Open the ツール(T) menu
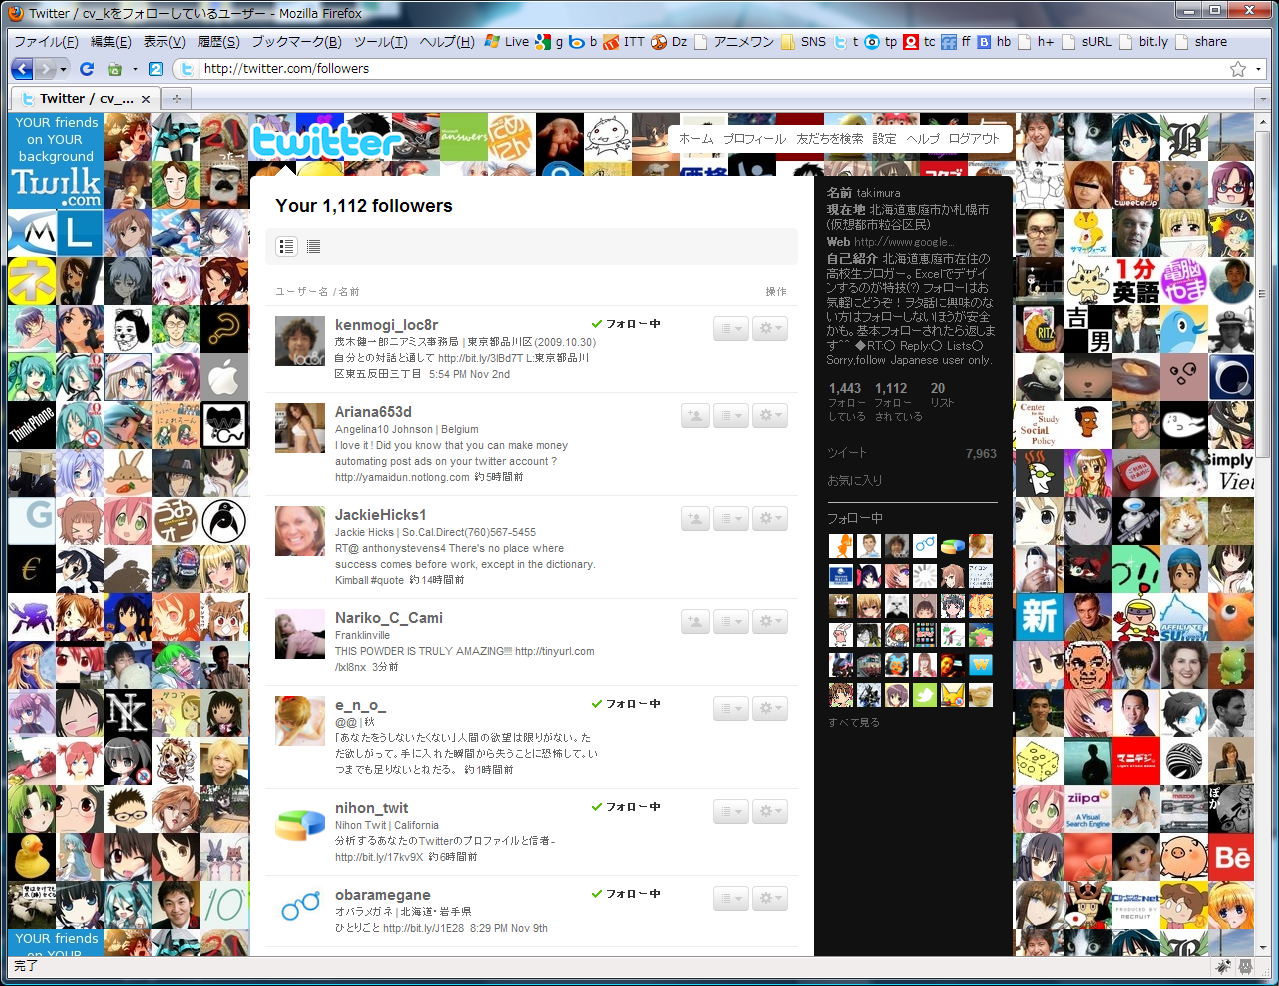This screenshot has height=986, width=1279. click(x=381, y=42)
